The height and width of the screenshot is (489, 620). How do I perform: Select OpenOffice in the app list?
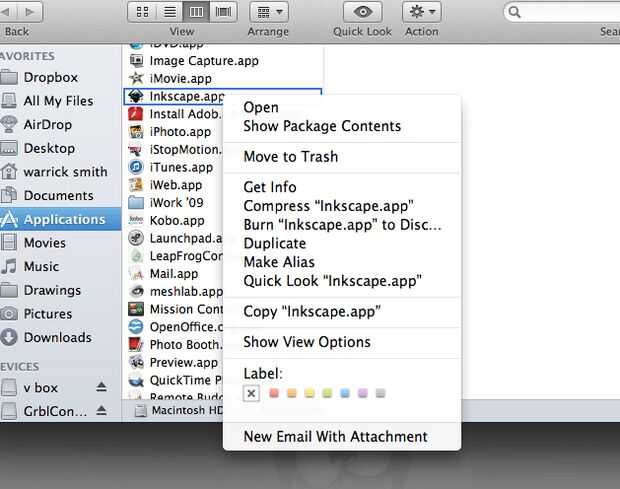175,327
